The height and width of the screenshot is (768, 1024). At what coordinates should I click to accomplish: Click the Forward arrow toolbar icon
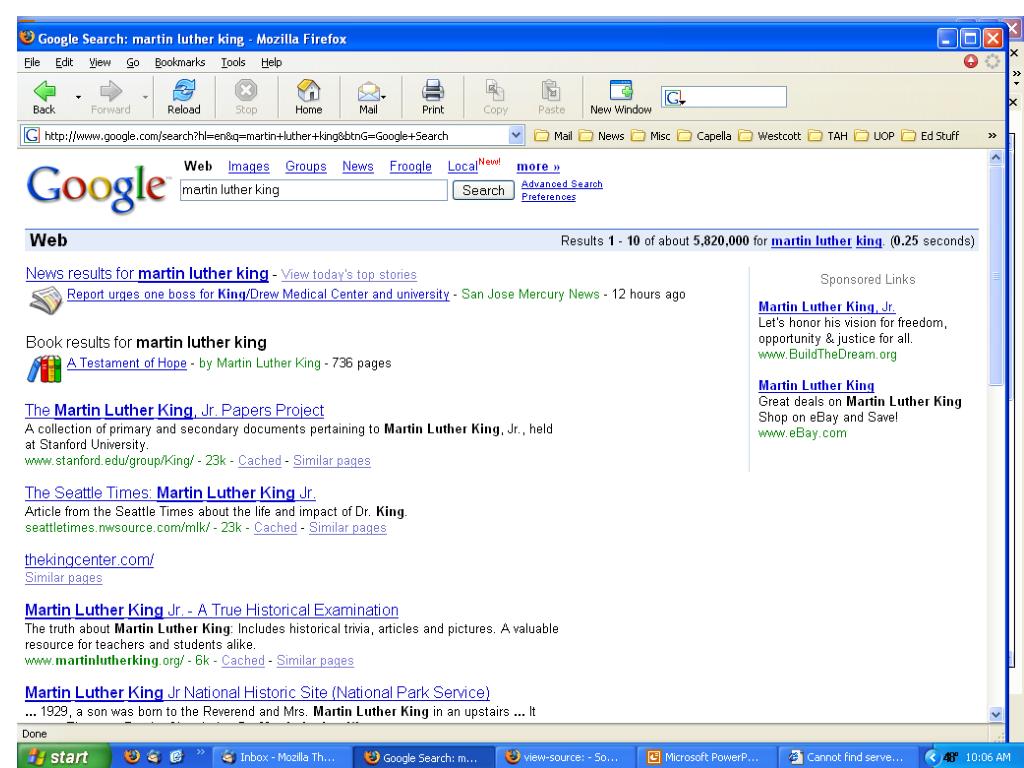point(110,91)
